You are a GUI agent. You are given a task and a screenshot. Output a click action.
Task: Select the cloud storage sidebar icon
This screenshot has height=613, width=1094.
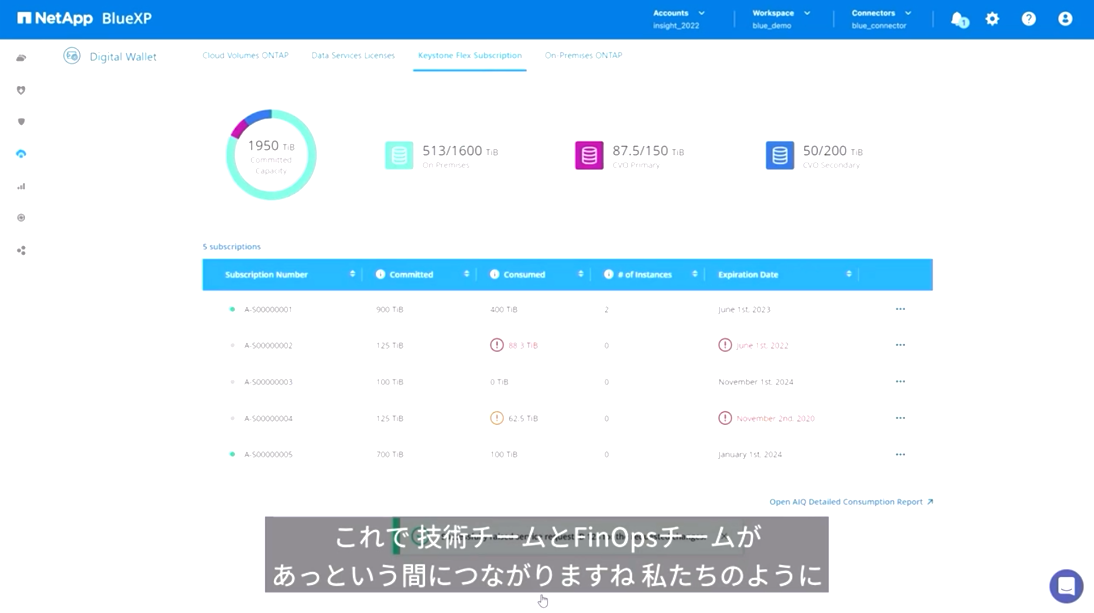point(21,58)
